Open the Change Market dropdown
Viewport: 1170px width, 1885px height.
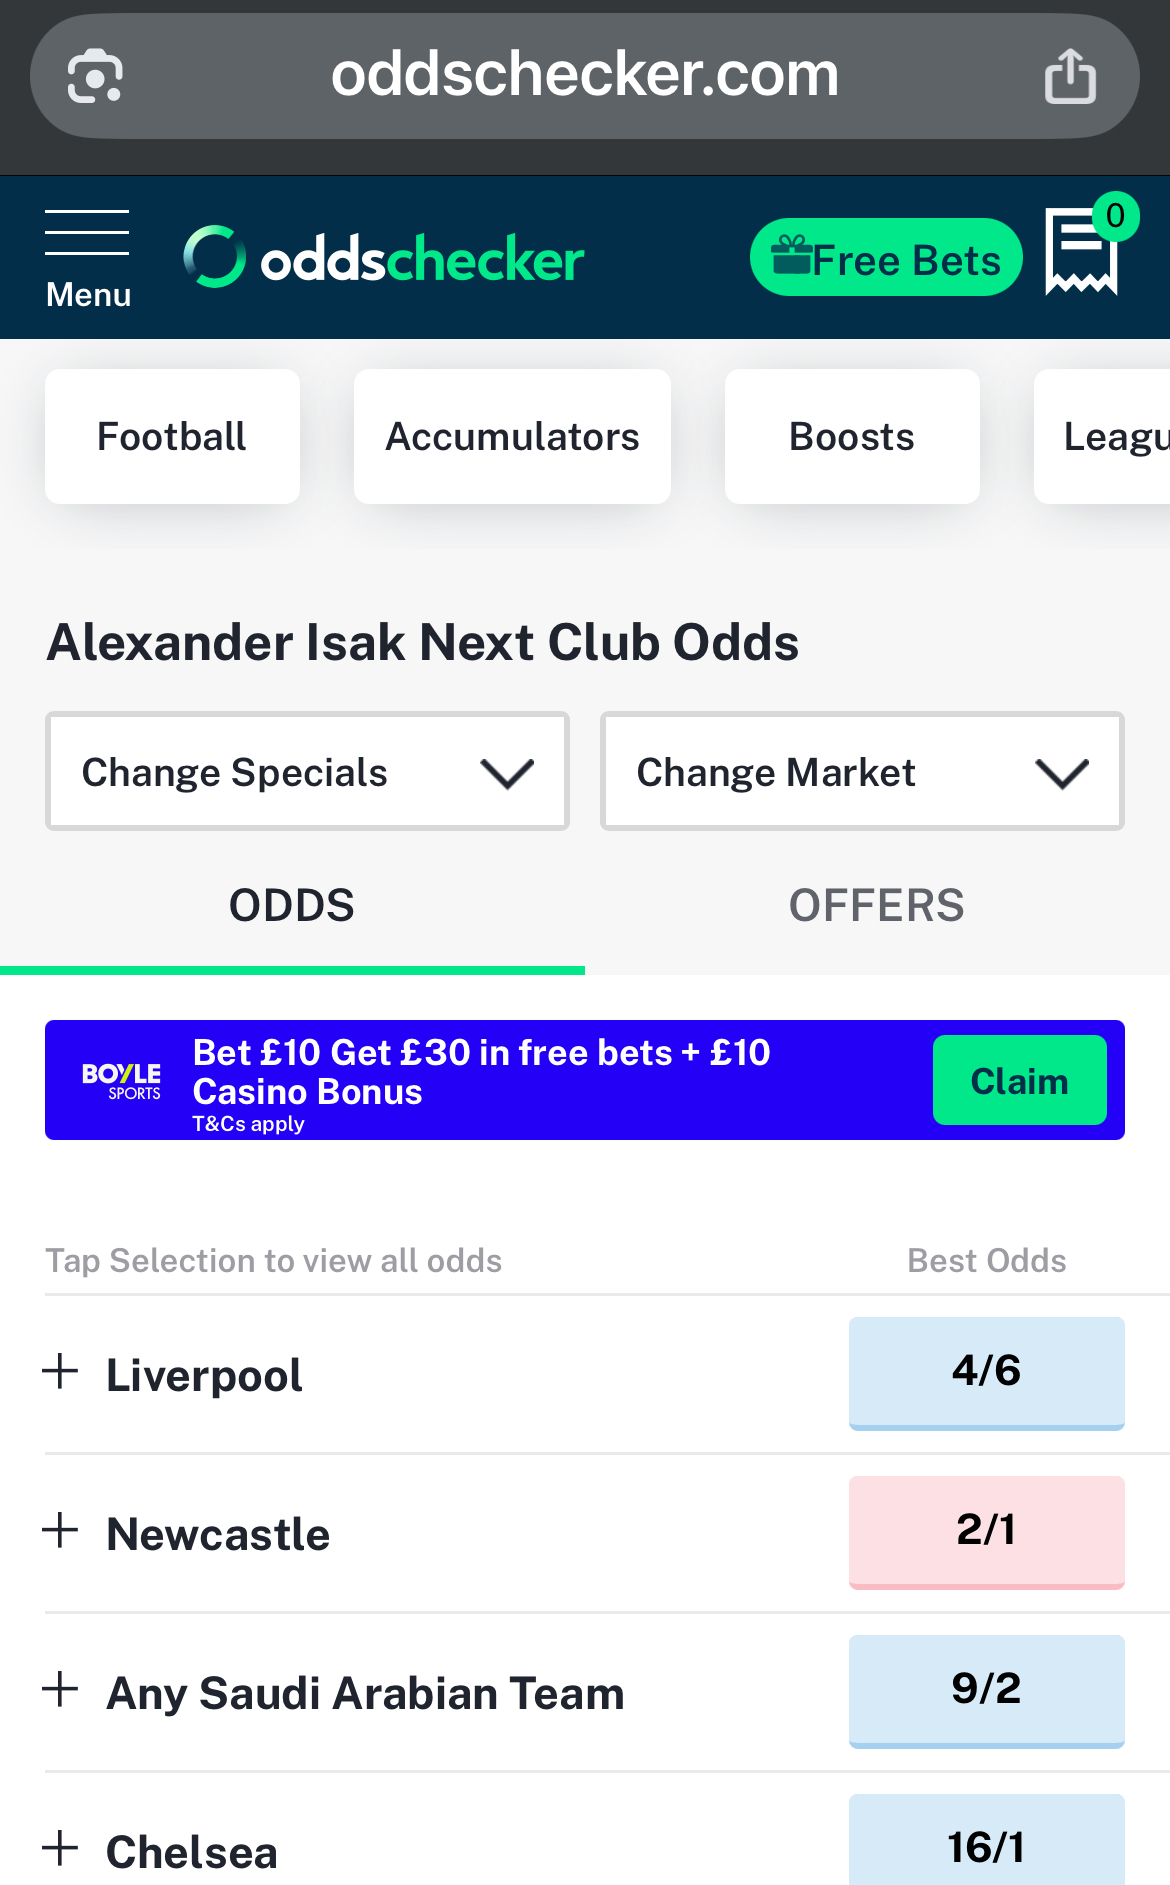point(862,772)
